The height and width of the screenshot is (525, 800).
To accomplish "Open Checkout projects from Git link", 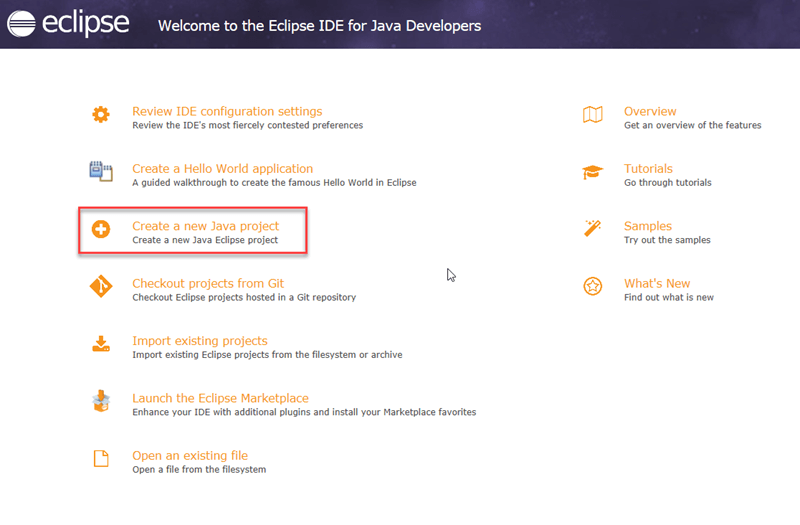I will pos(208,283).
